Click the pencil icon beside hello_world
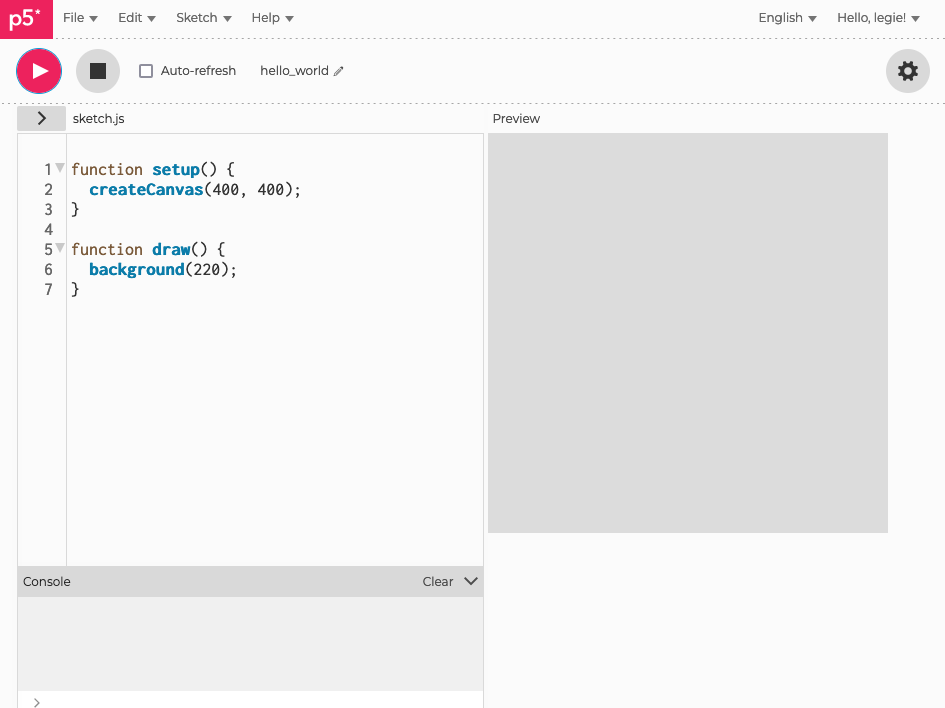Screen dimensions: 945x708 point(339,71)
